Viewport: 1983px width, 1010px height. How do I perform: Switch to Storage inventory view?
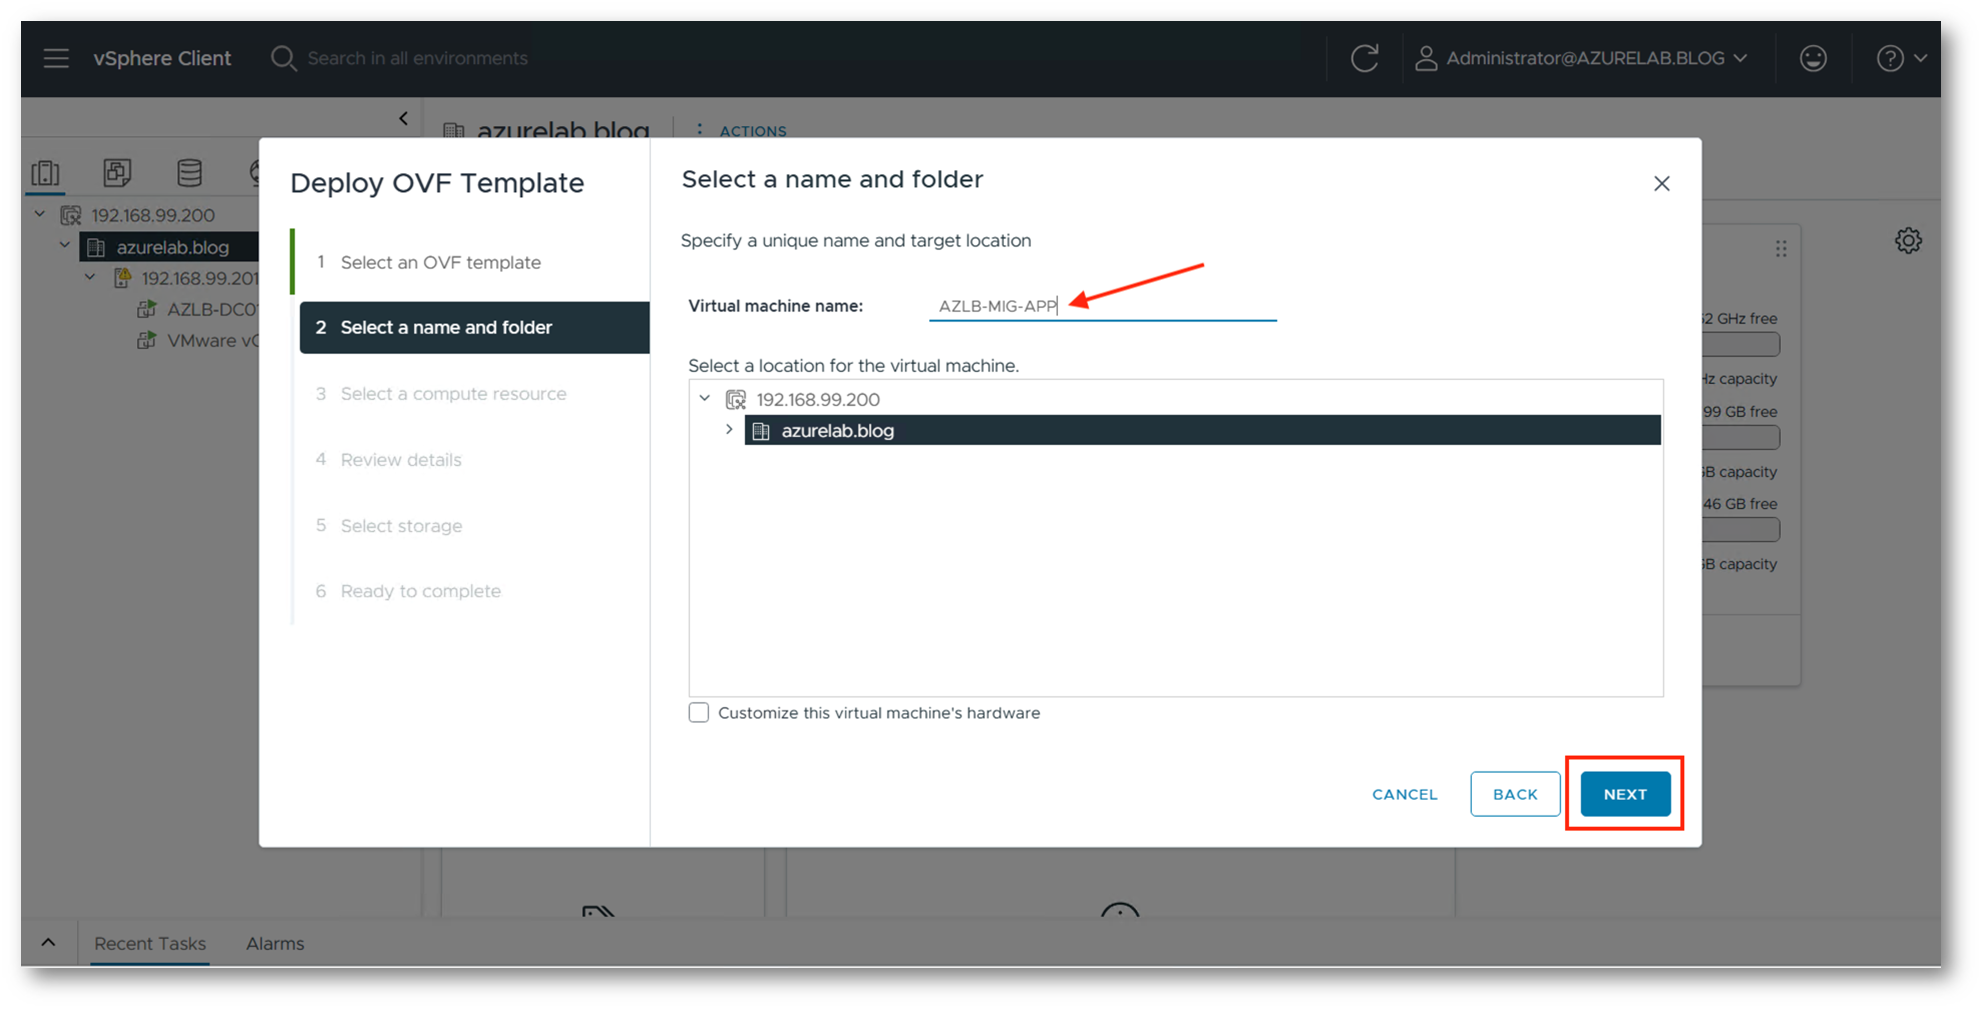(189, 173)
